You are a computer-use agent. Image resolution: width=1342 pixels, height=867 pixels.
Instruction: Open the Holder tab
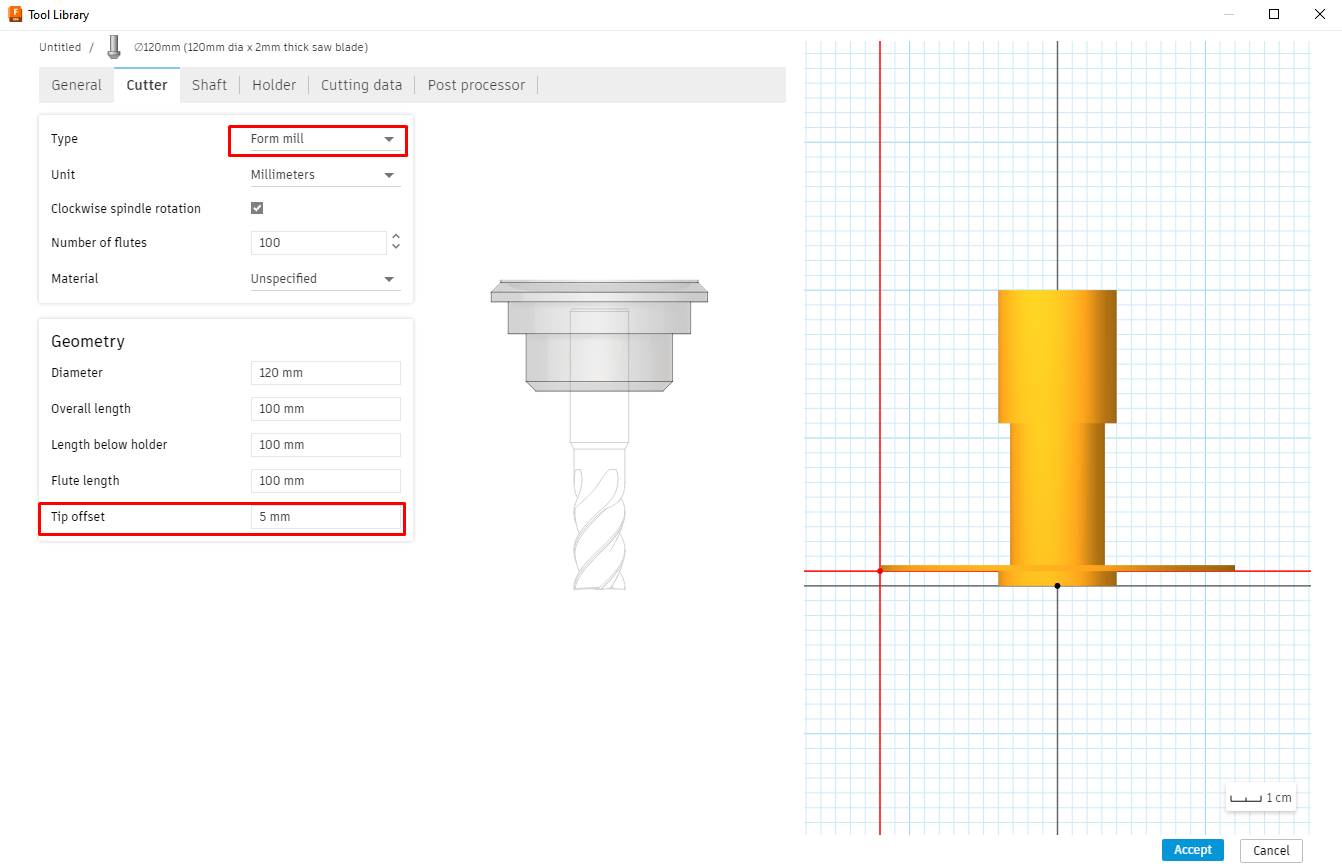coord(273,84)
